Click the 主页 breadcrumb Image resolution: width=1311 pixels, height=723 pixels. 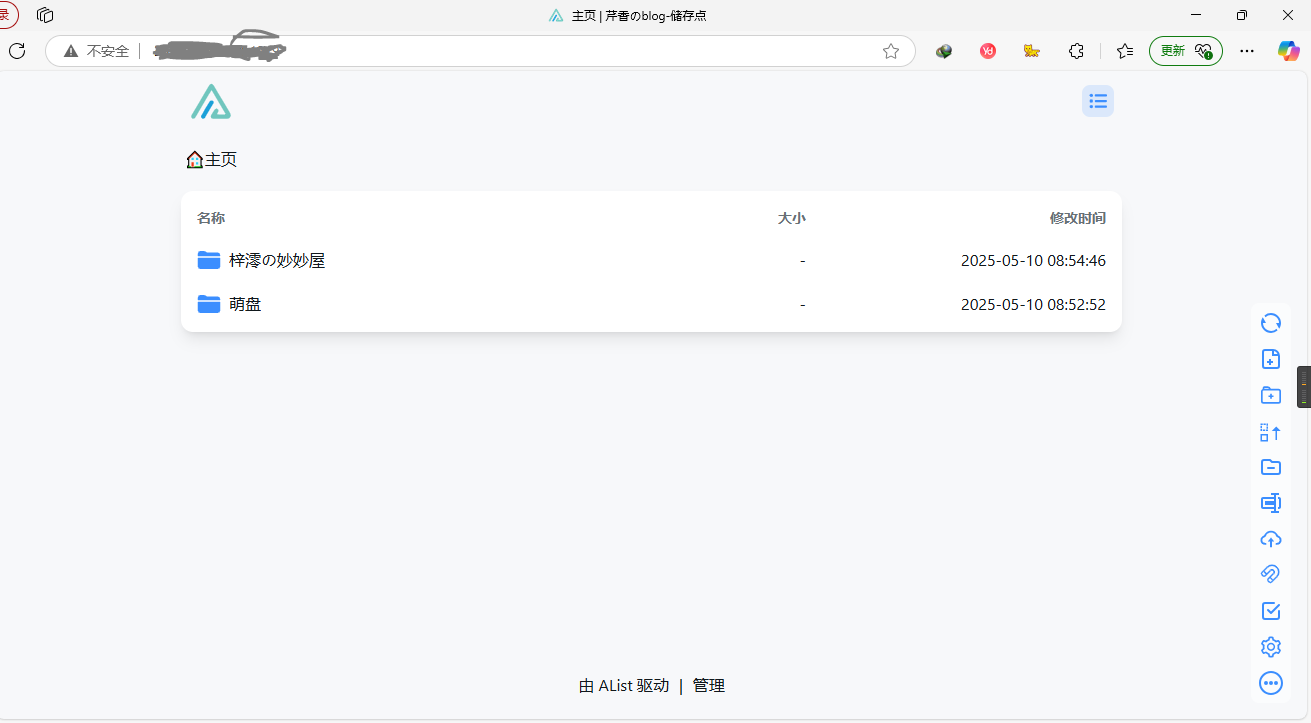(x=220, y=160)
